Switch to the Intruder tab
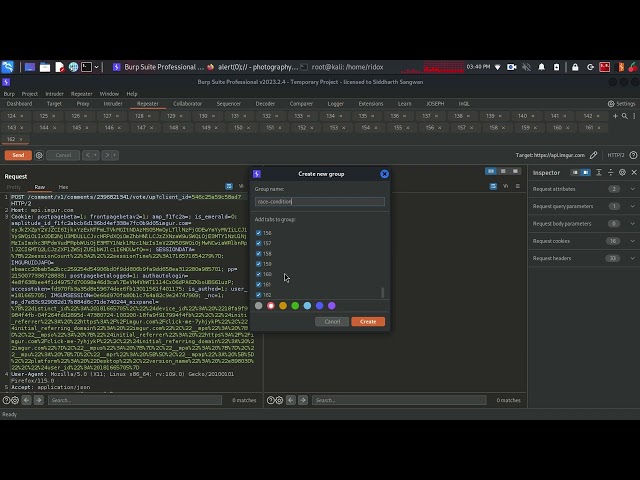The width and height of the screenshot is (640, 480). pos(113,103)
